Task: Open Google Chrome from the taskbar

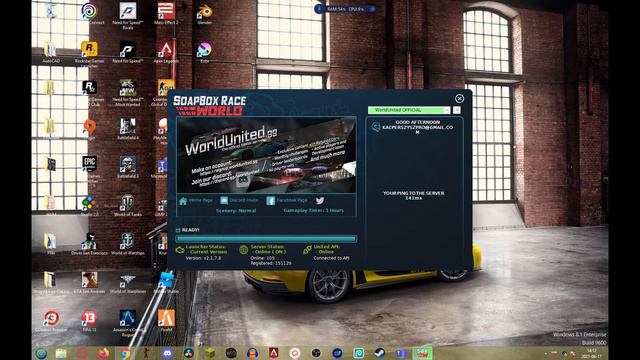Action: 124,353
